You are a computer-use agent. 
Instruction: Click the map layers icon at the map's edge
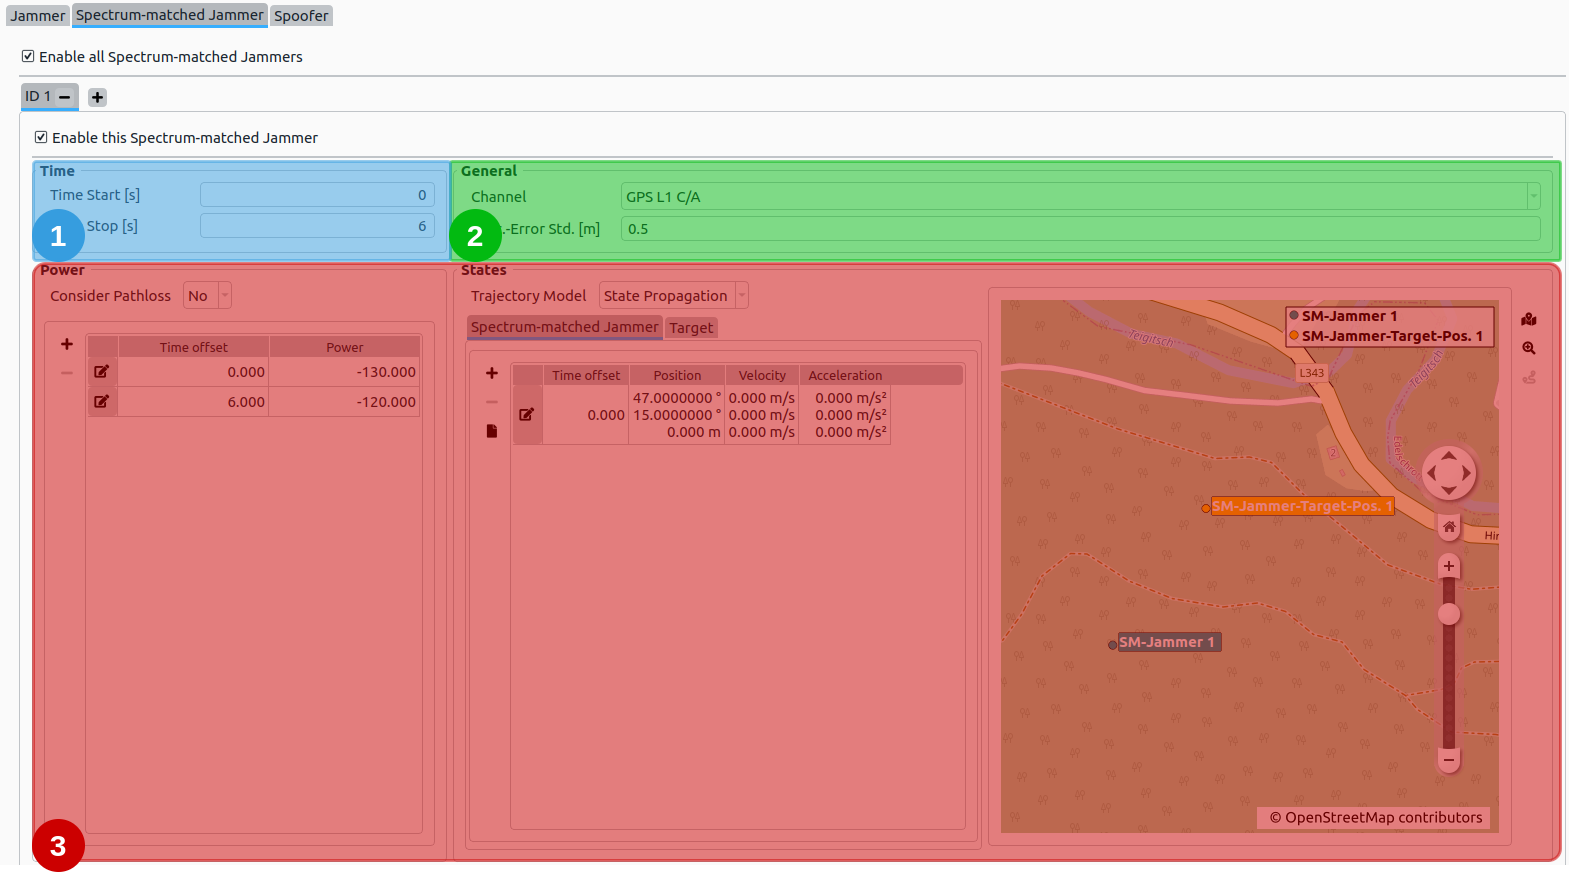point(1529,320)
